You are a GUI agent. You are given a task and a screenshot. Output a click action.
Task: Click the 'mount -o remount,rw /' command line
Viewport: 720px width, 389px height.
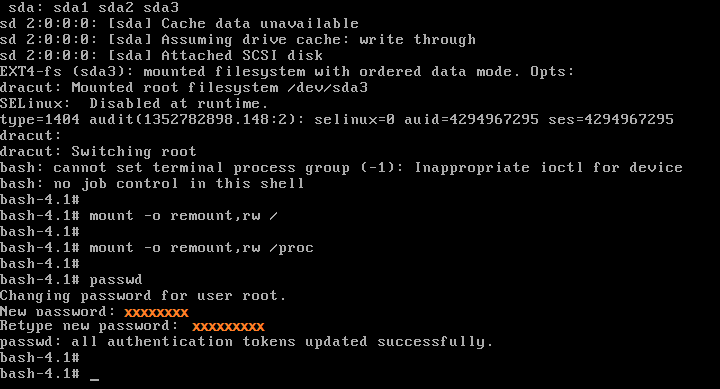[x=139, y=216]
